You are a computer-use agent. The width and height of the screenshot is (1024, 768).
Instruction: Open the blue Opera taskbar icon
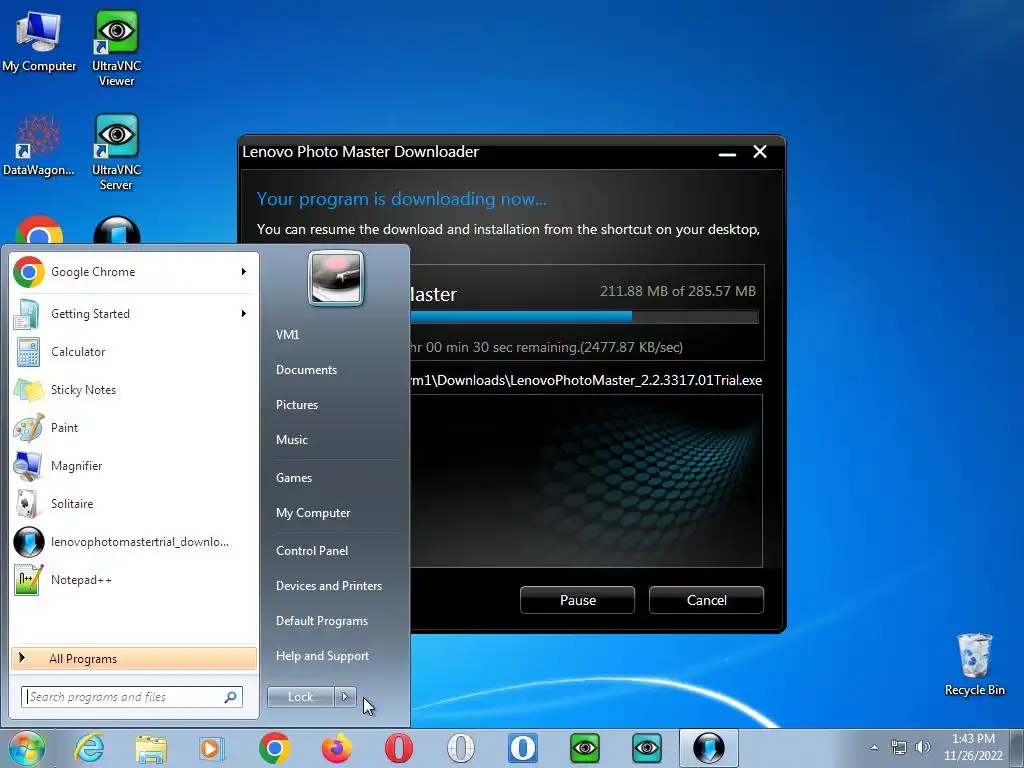(x=522, y=748)
